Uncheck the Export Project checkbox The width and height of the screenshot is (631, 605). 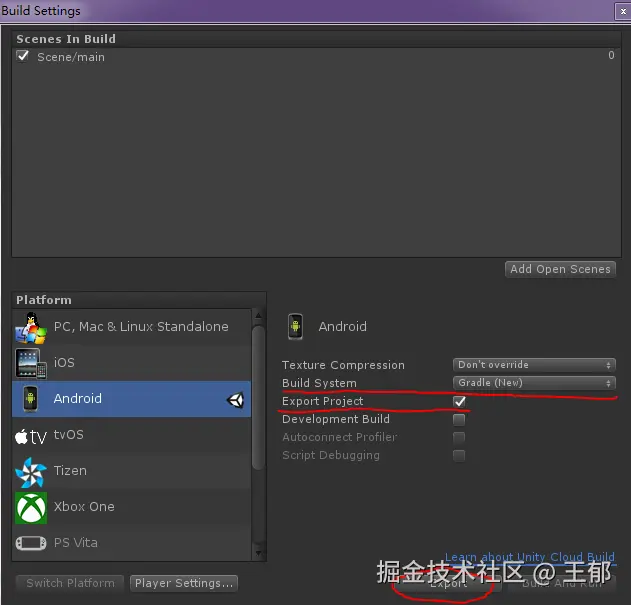(x=459, y=401)
